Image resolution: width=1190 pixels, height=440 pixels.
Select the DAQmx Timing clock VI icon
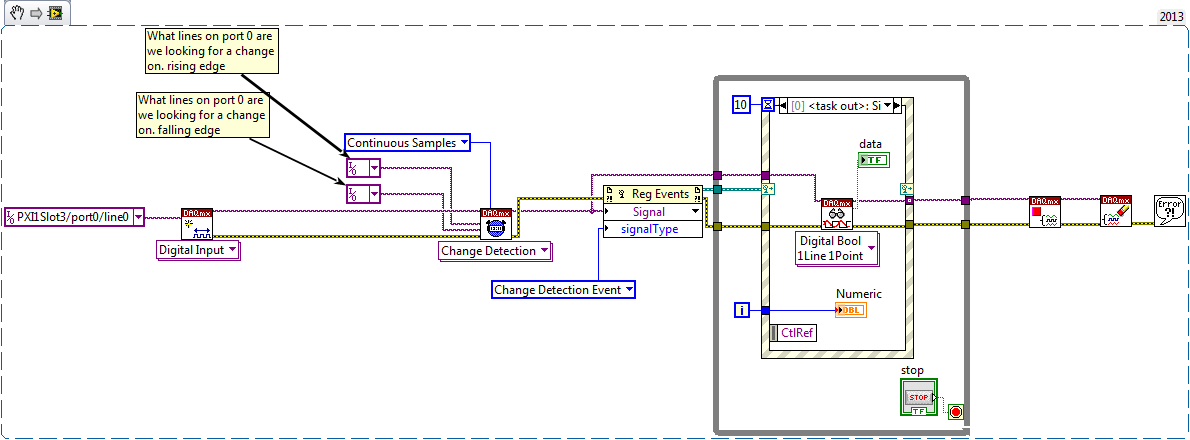pyautogui.click(x=496, y=225)
